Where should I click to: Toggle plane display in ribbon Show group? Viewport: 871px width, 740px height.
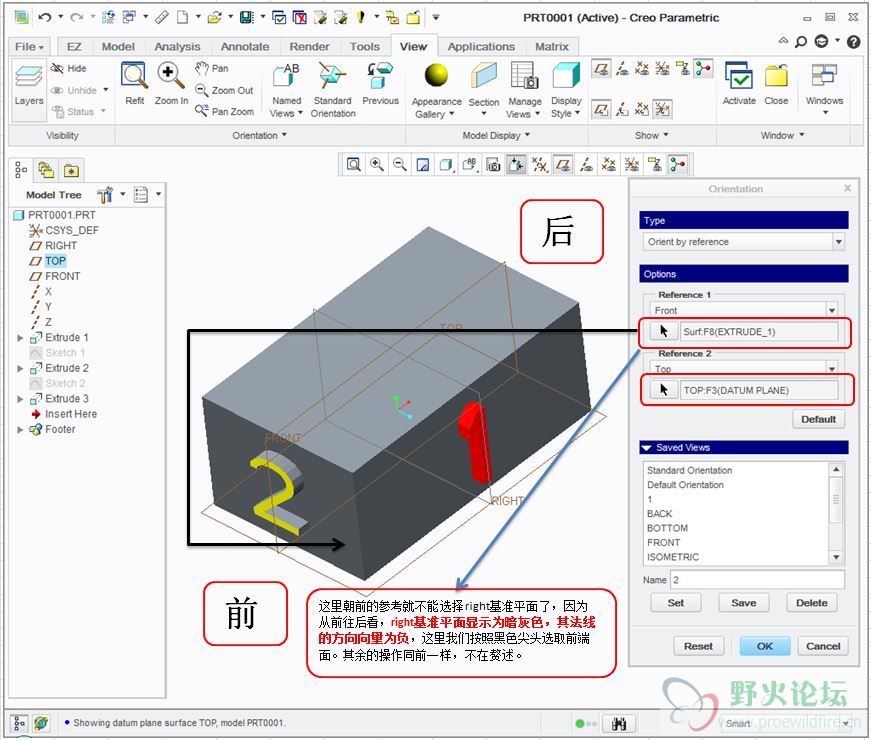tap(600, 69)
